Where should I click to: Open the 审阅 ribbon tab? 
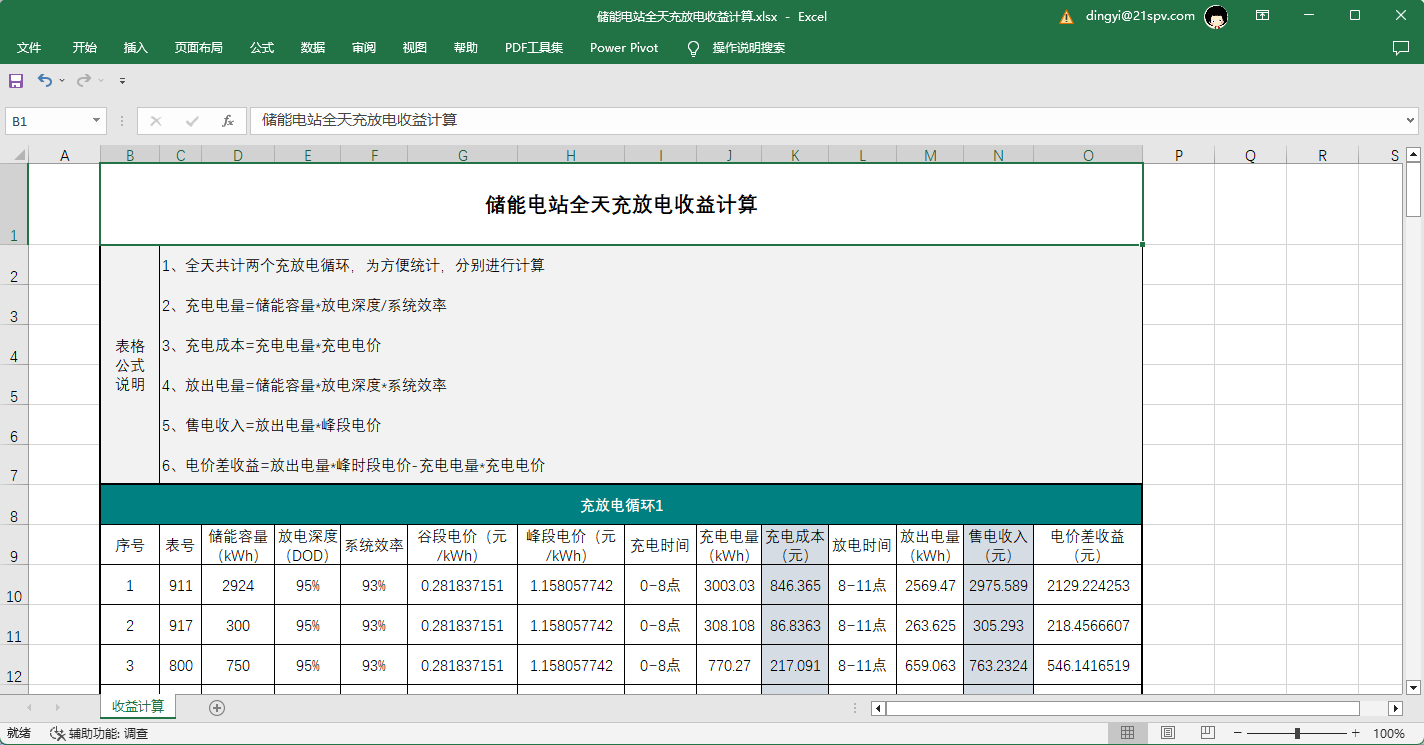point(364,47)
